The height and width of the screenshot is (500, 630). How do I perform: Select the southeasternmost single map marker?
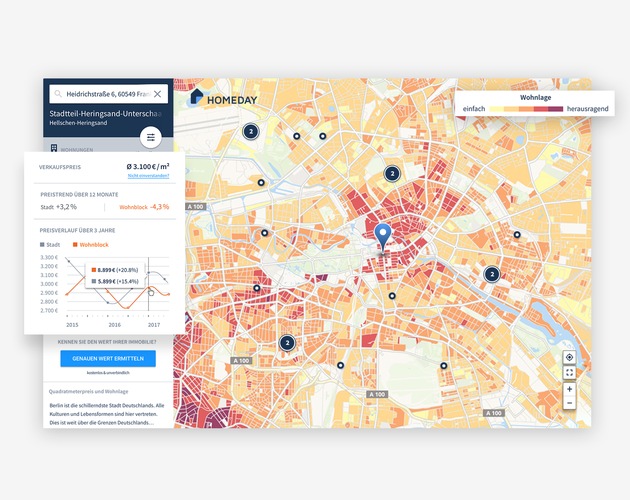point(444,366)
